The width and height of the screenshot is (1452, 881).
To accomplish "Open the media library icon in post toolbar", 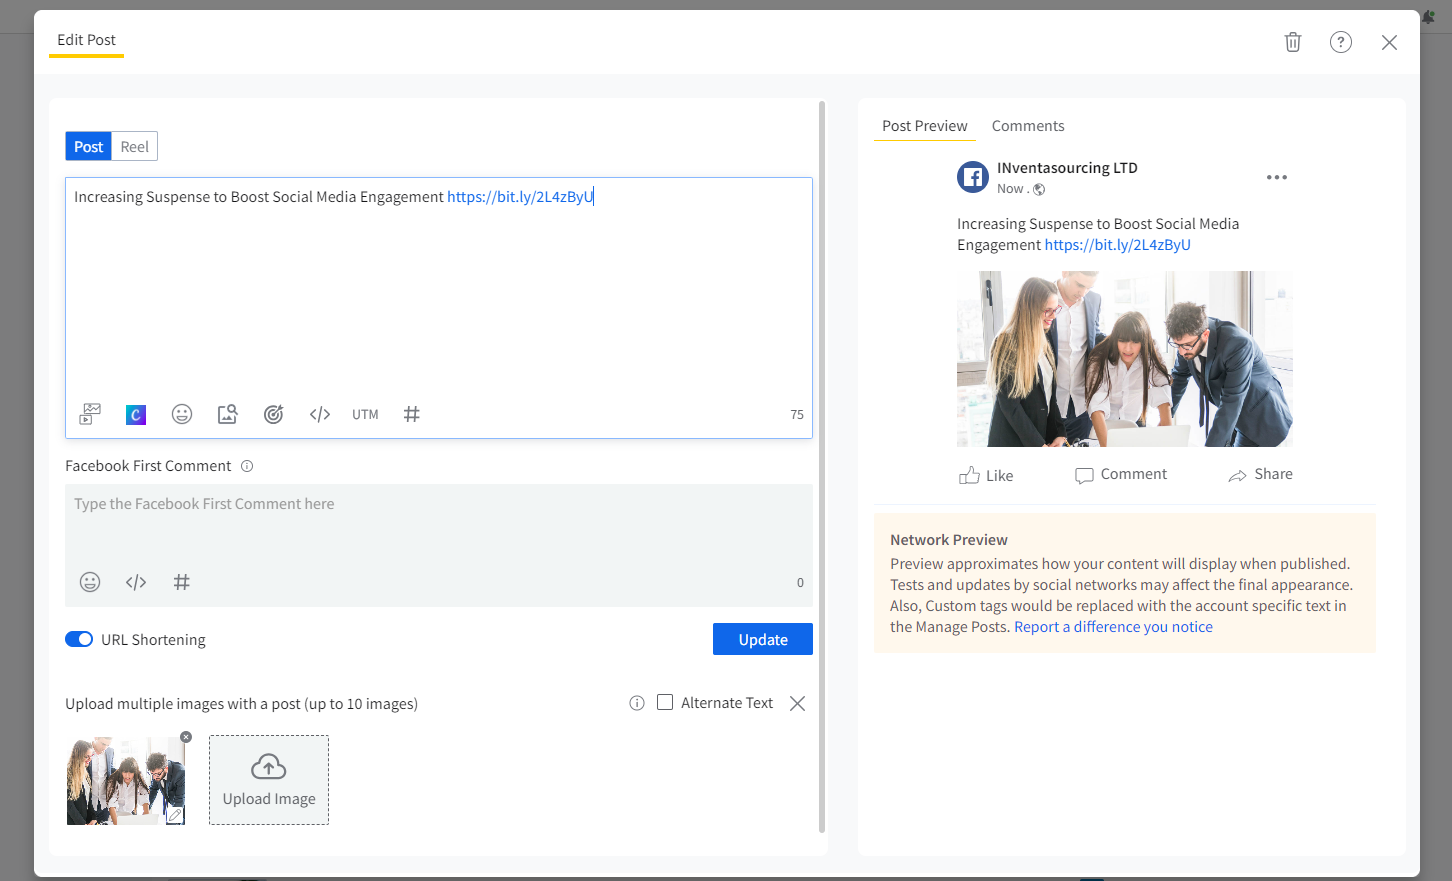I will (90, 414).
